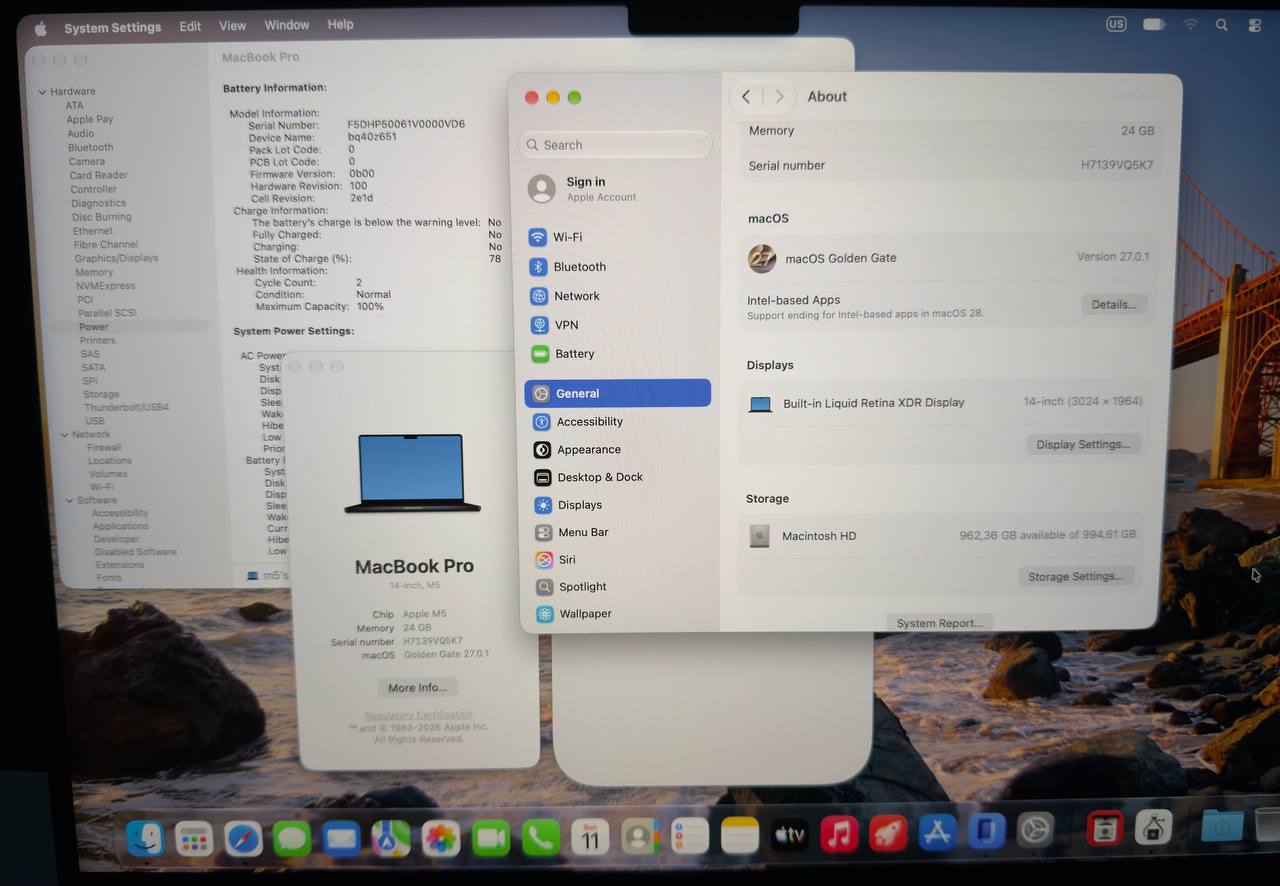Open the Window menu

287,25
